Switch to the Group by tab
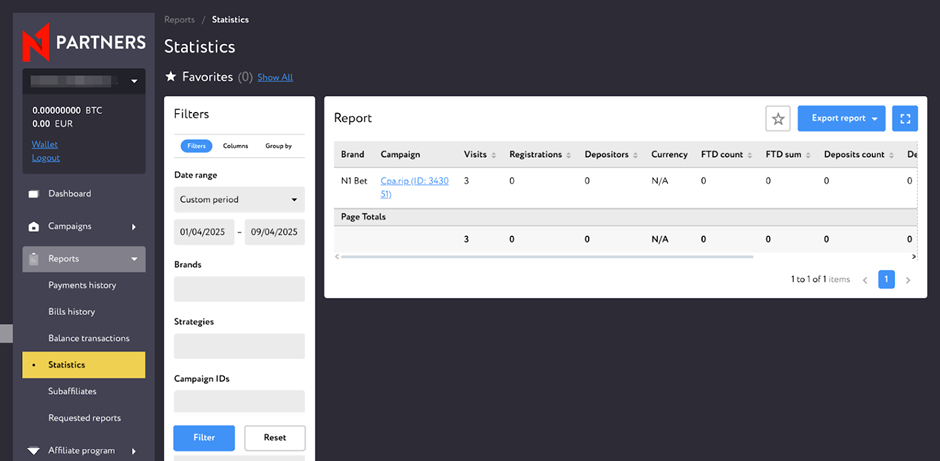The height and width of the screenshot is (461, 940). coord(278,146)
